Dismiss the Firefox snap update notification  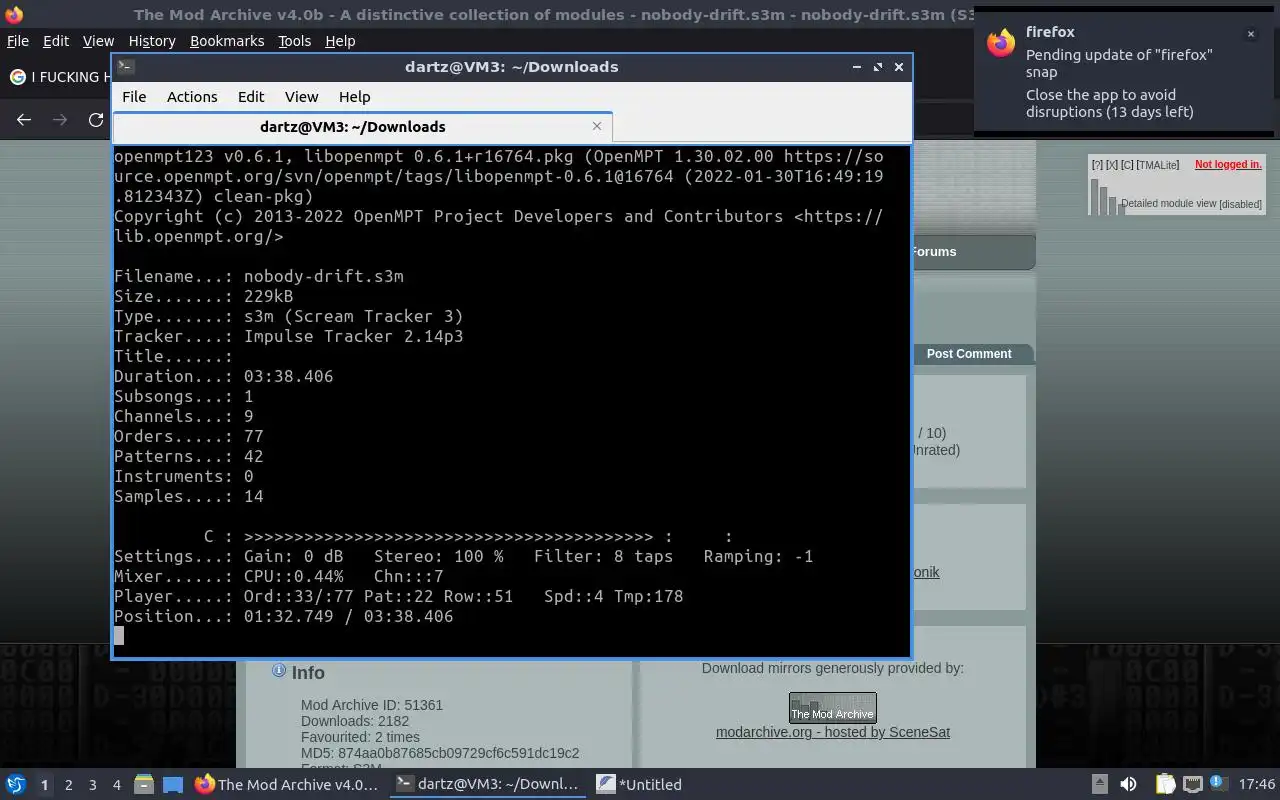(x=1250, y=34)
